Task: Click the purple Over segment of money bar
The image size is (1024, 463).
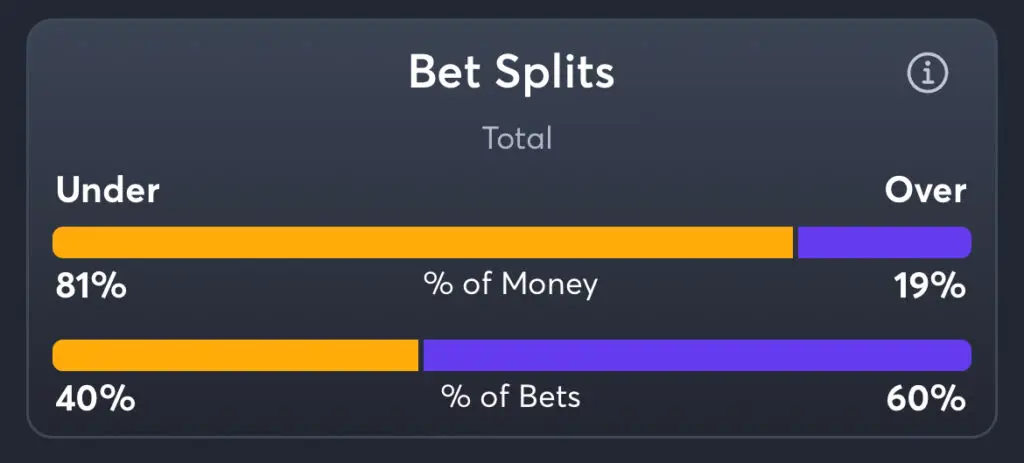Action: (x=884, y=242)
